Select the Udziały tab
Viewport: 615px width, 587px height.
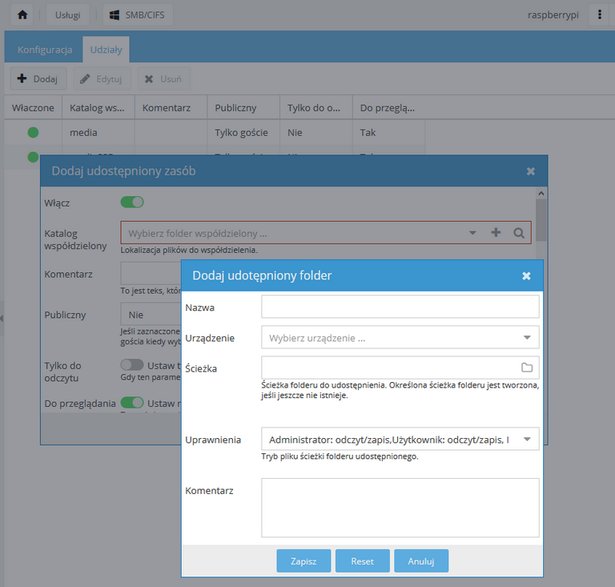click(106, 50)
